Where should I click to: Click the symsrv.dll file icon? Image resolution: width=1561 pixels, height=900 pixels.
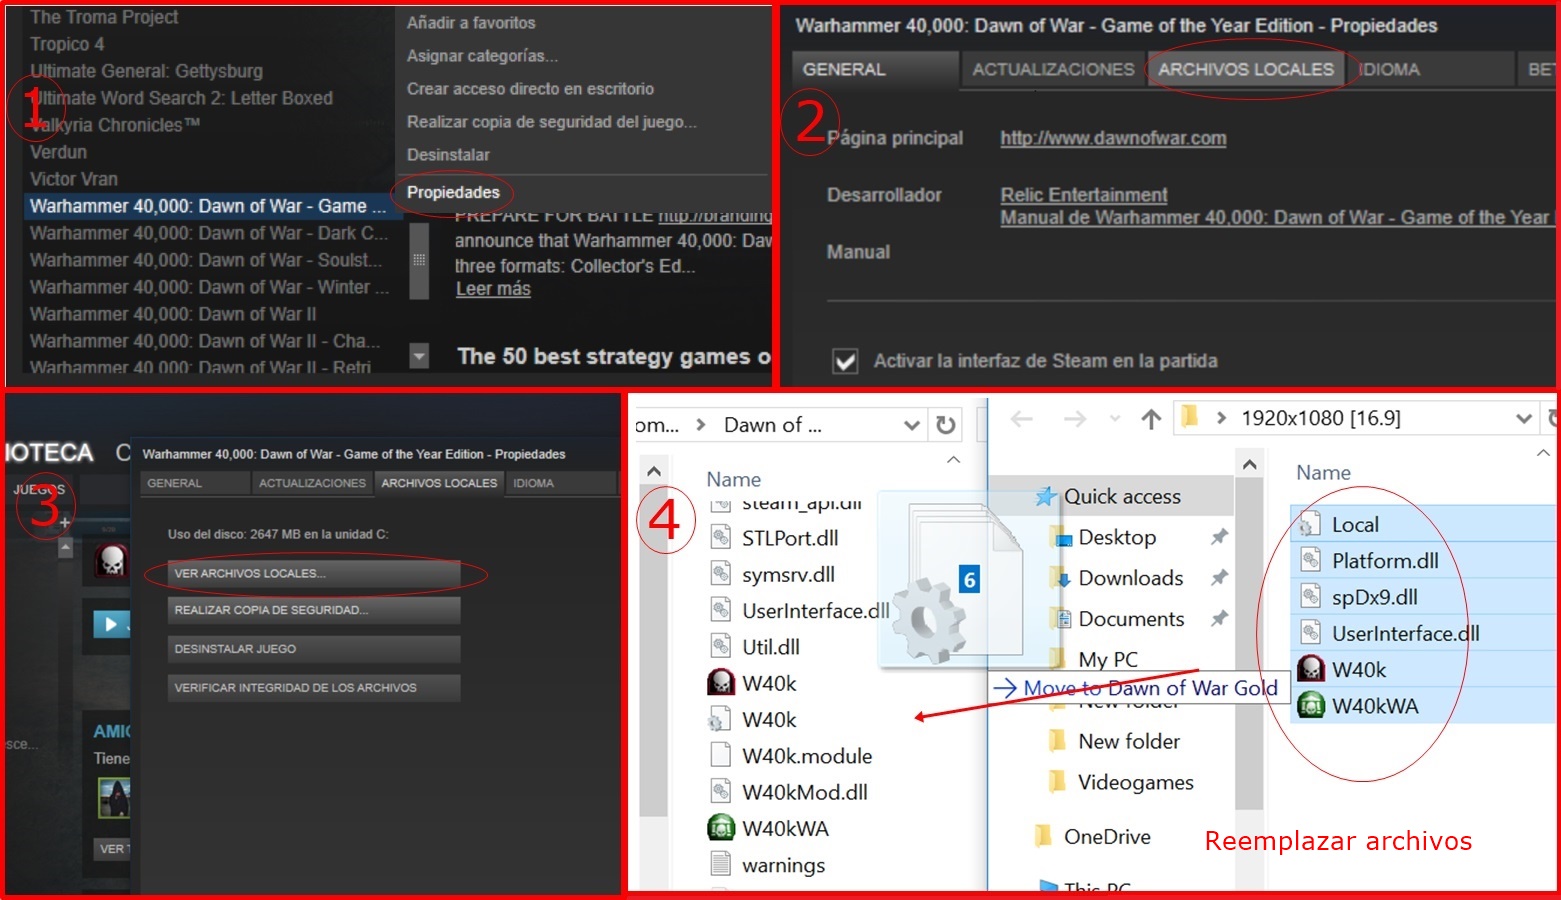click(x=720, y=574)
